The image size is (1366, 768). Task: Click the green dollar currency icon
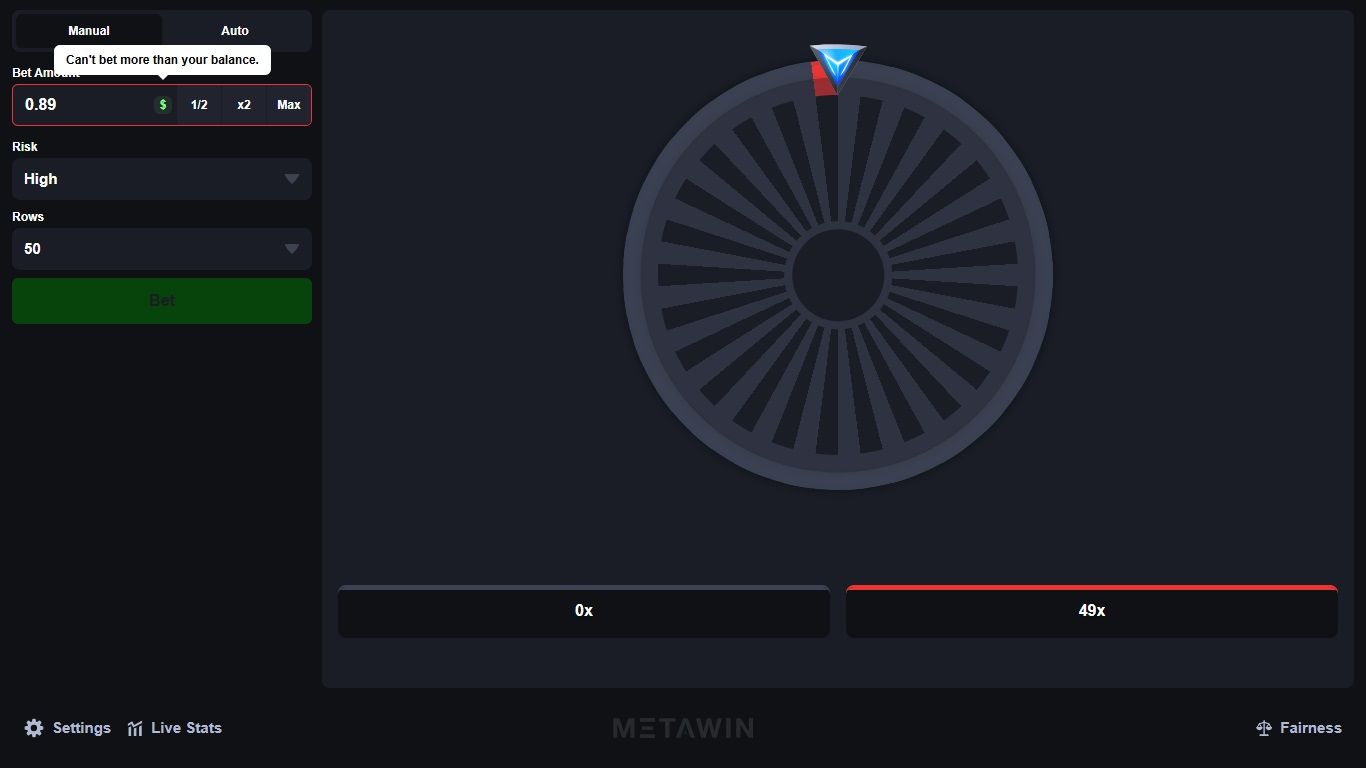(x=163, y=105)
